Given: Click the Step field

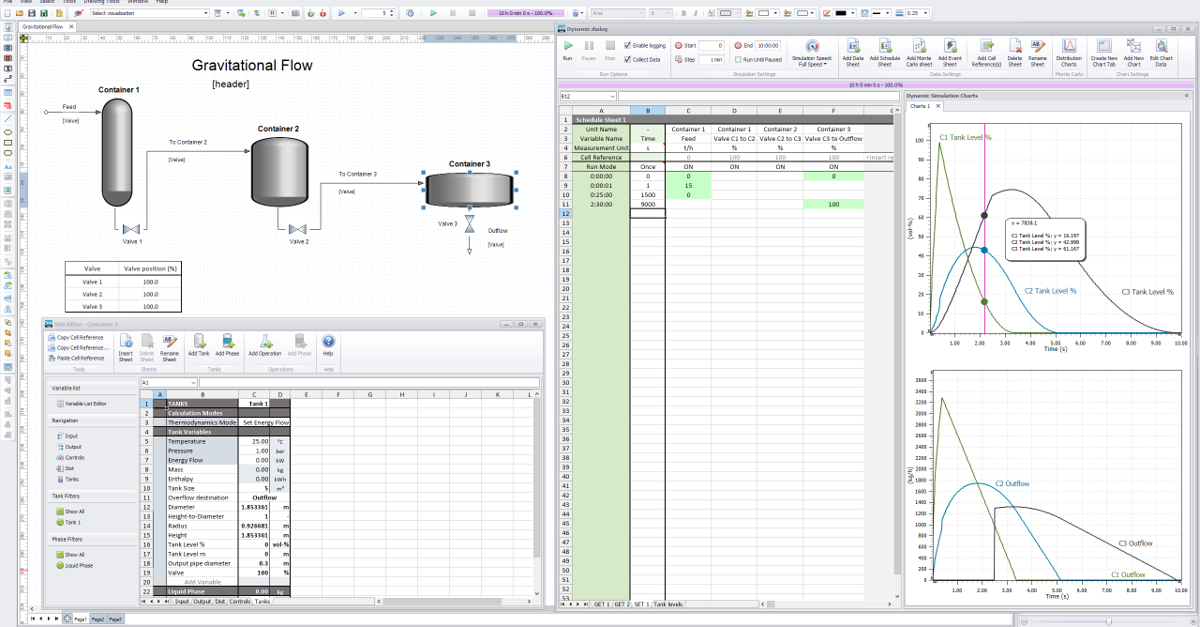Looking at the screenshot, I should [711, 60].
